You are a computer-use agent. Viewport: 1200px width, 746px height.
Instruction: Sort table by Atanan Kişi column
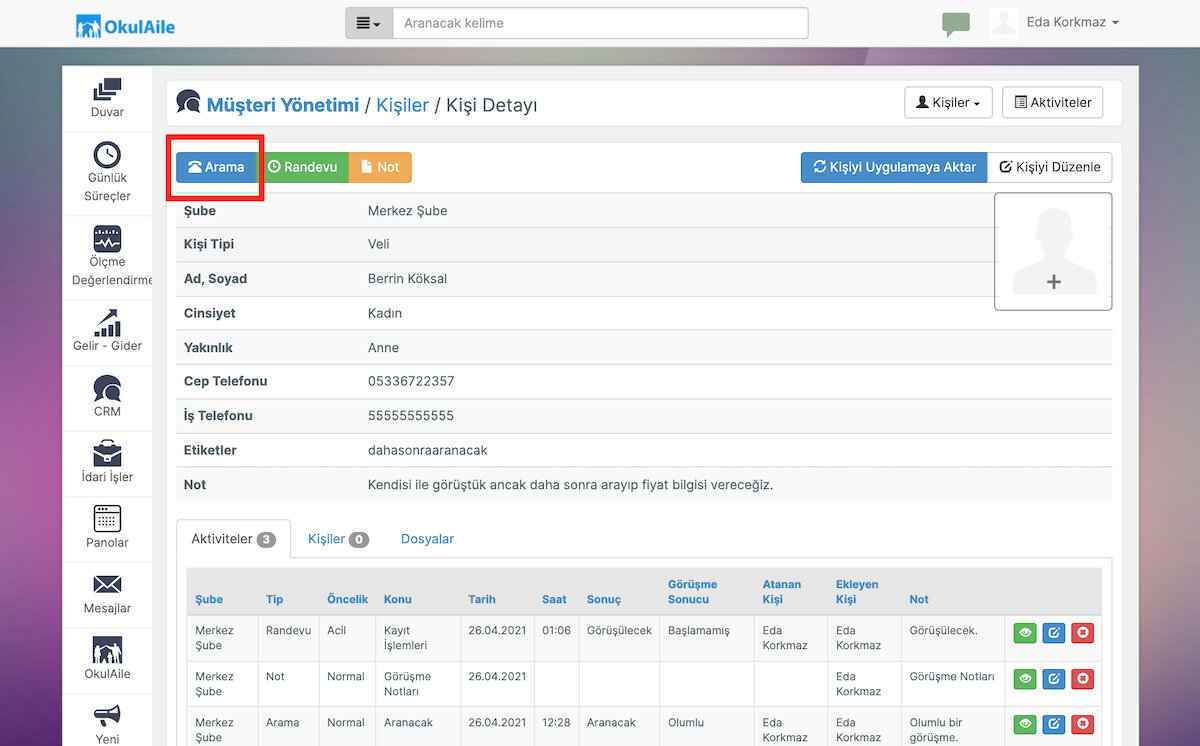click(x=782, y=591)
